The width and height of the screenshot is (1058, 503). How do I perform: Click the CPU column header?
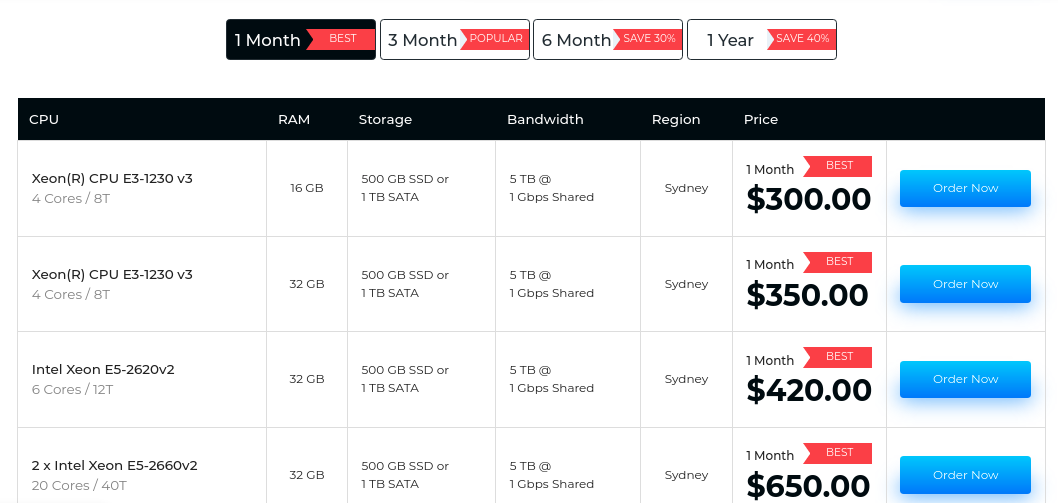tap(44, 119)
